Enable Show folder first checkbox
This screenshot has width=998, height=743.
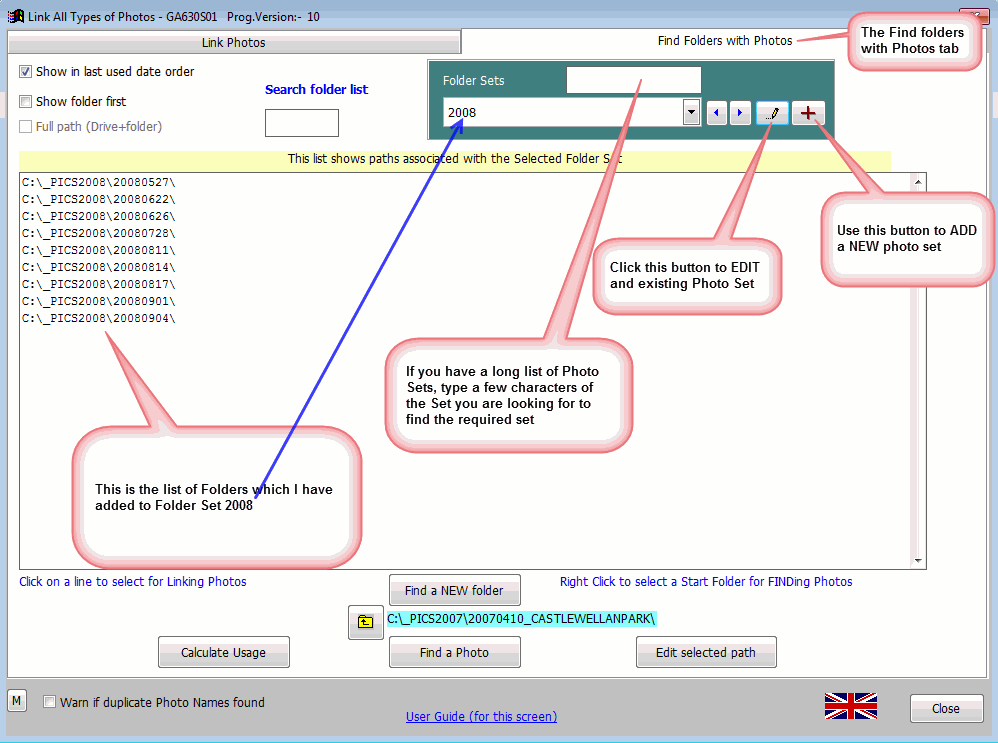[x=25, y=101]
